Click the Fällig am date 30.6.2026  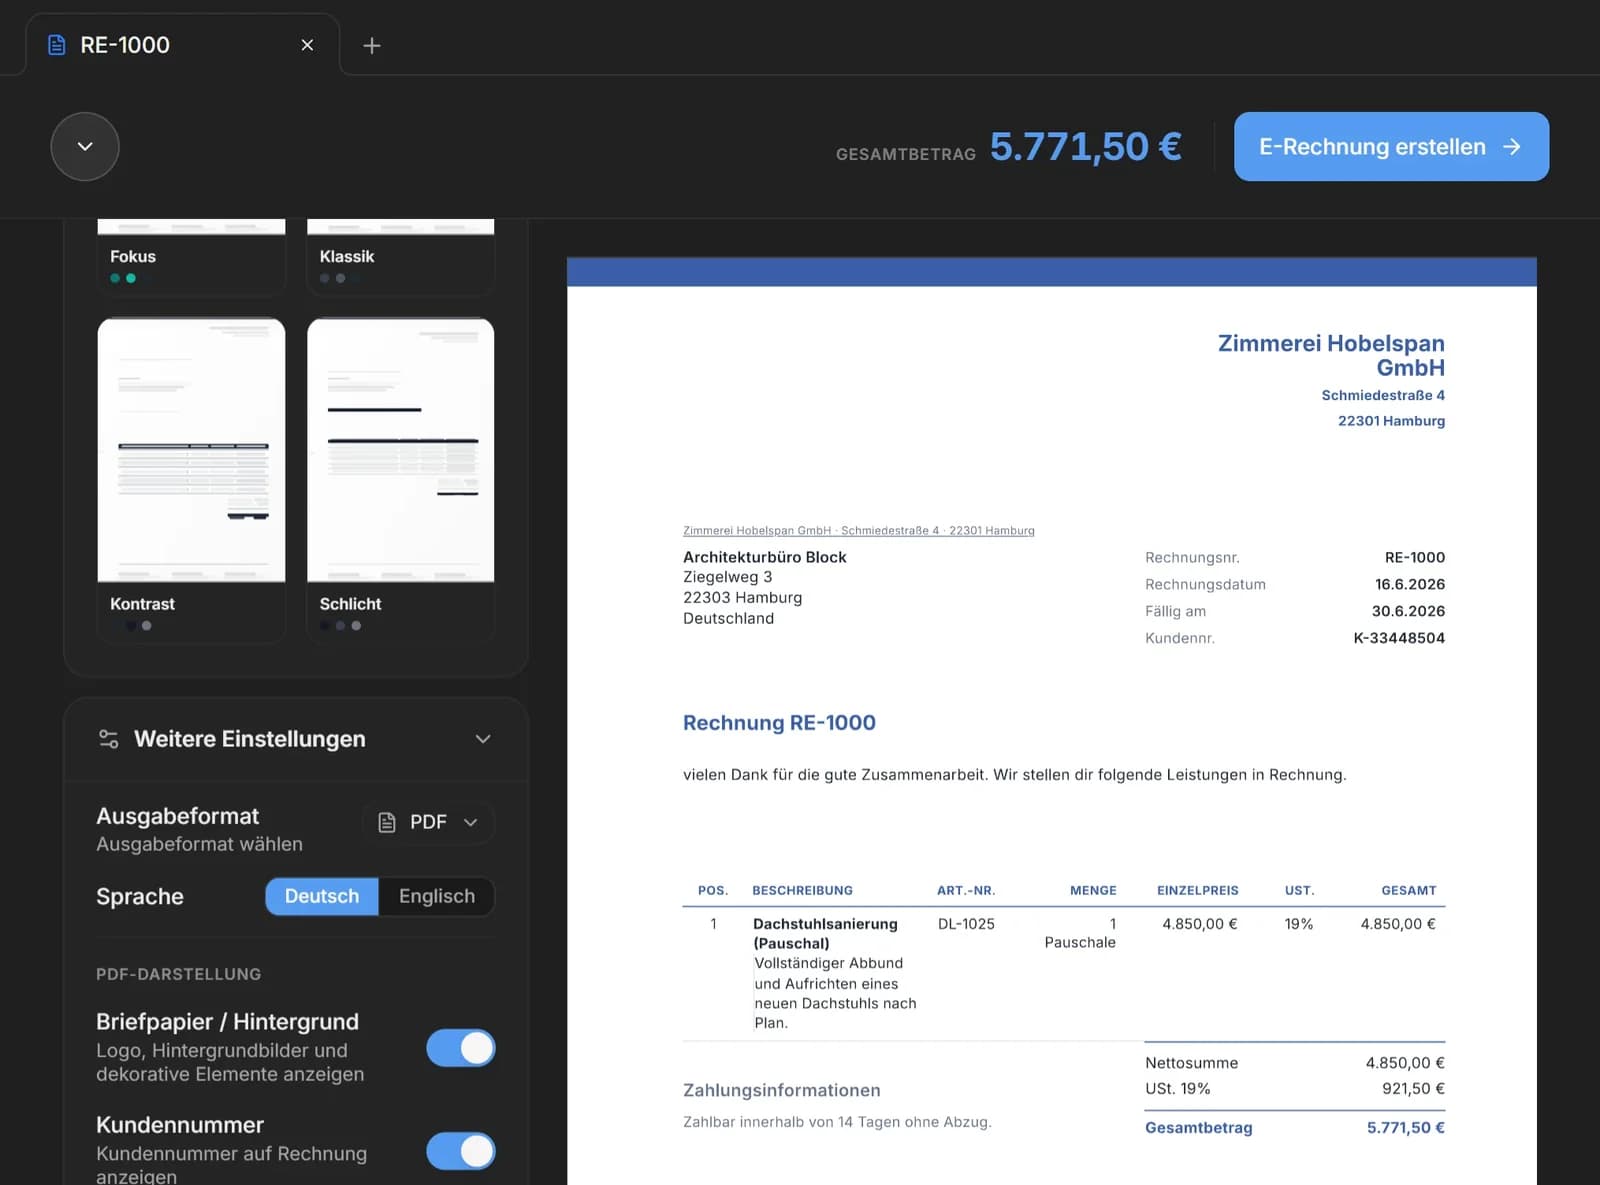coord(1408,611)
